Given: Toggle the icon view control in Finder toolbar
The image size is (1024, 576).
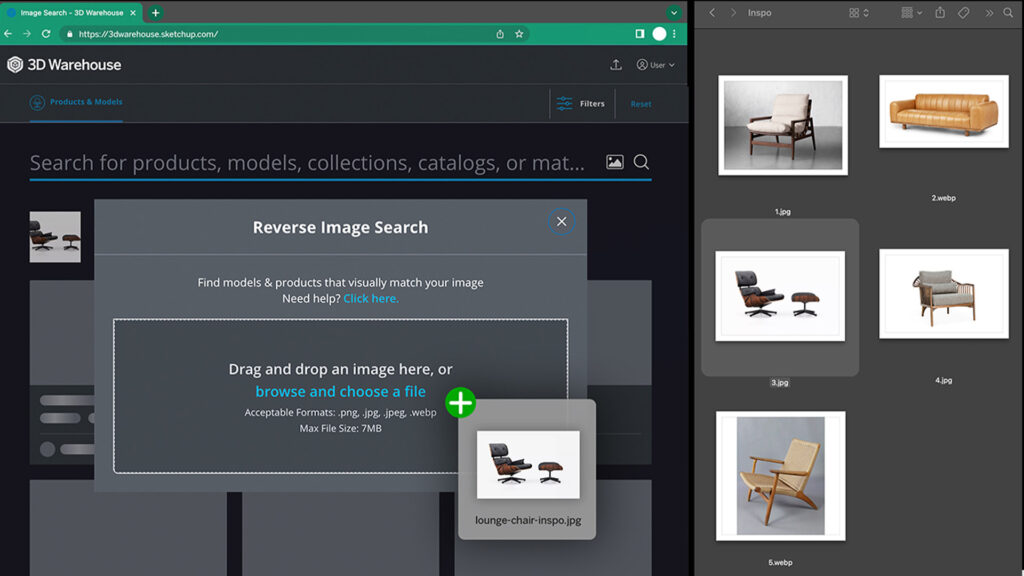Looking at the screenshot, I should [855, 13].
